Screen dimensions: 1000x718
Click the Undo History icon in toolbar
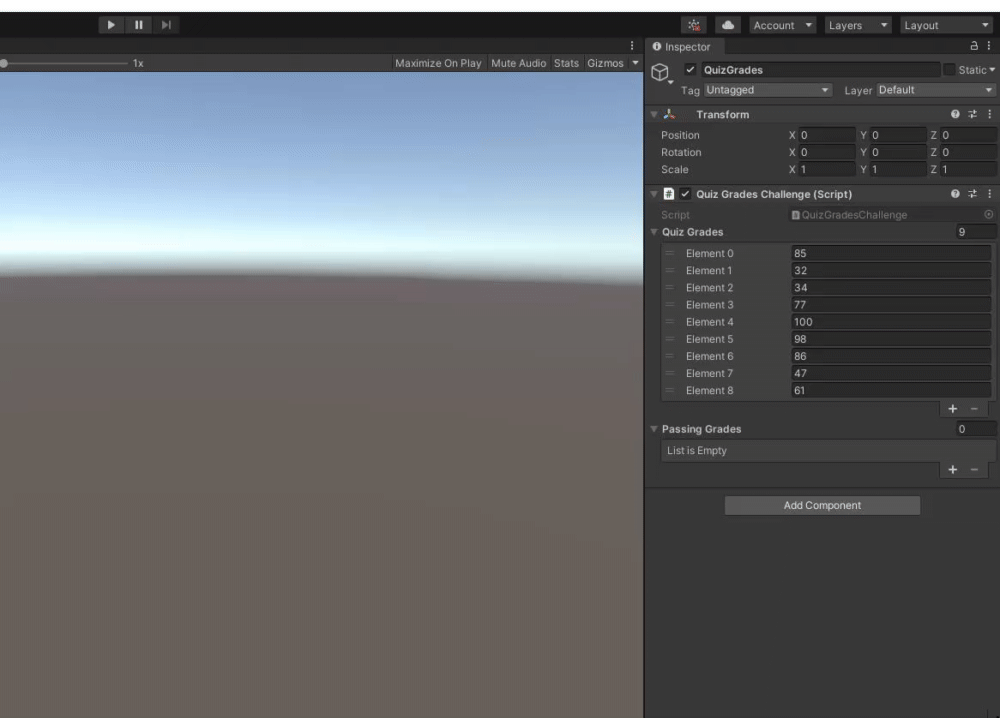[693, 25]
